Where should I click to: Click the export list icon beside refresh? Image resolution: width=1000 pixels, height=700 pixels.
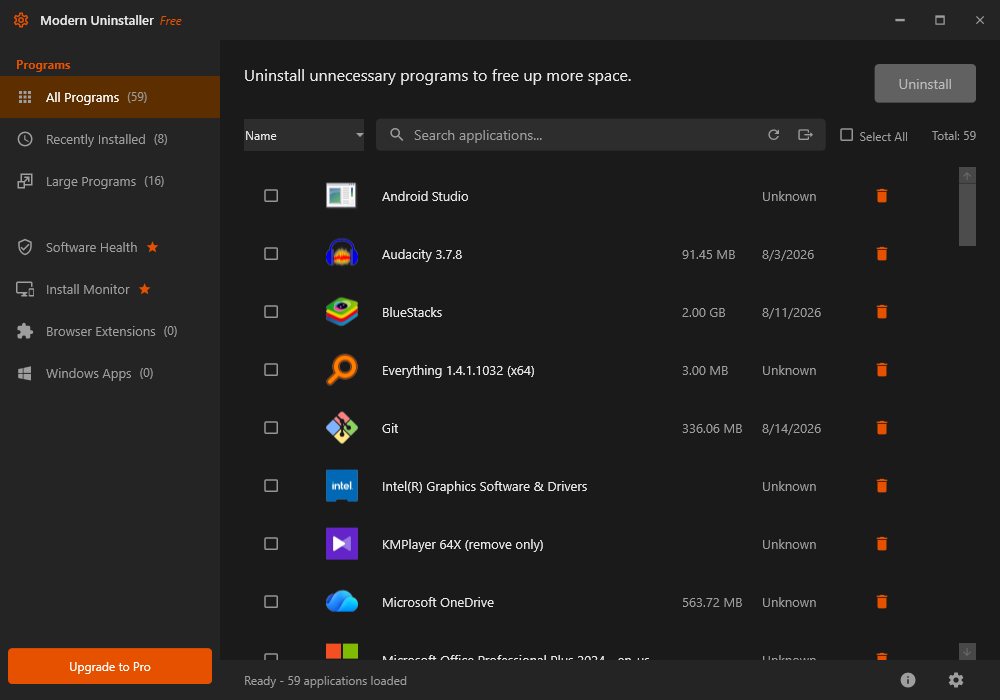click(x=805, y=135)
